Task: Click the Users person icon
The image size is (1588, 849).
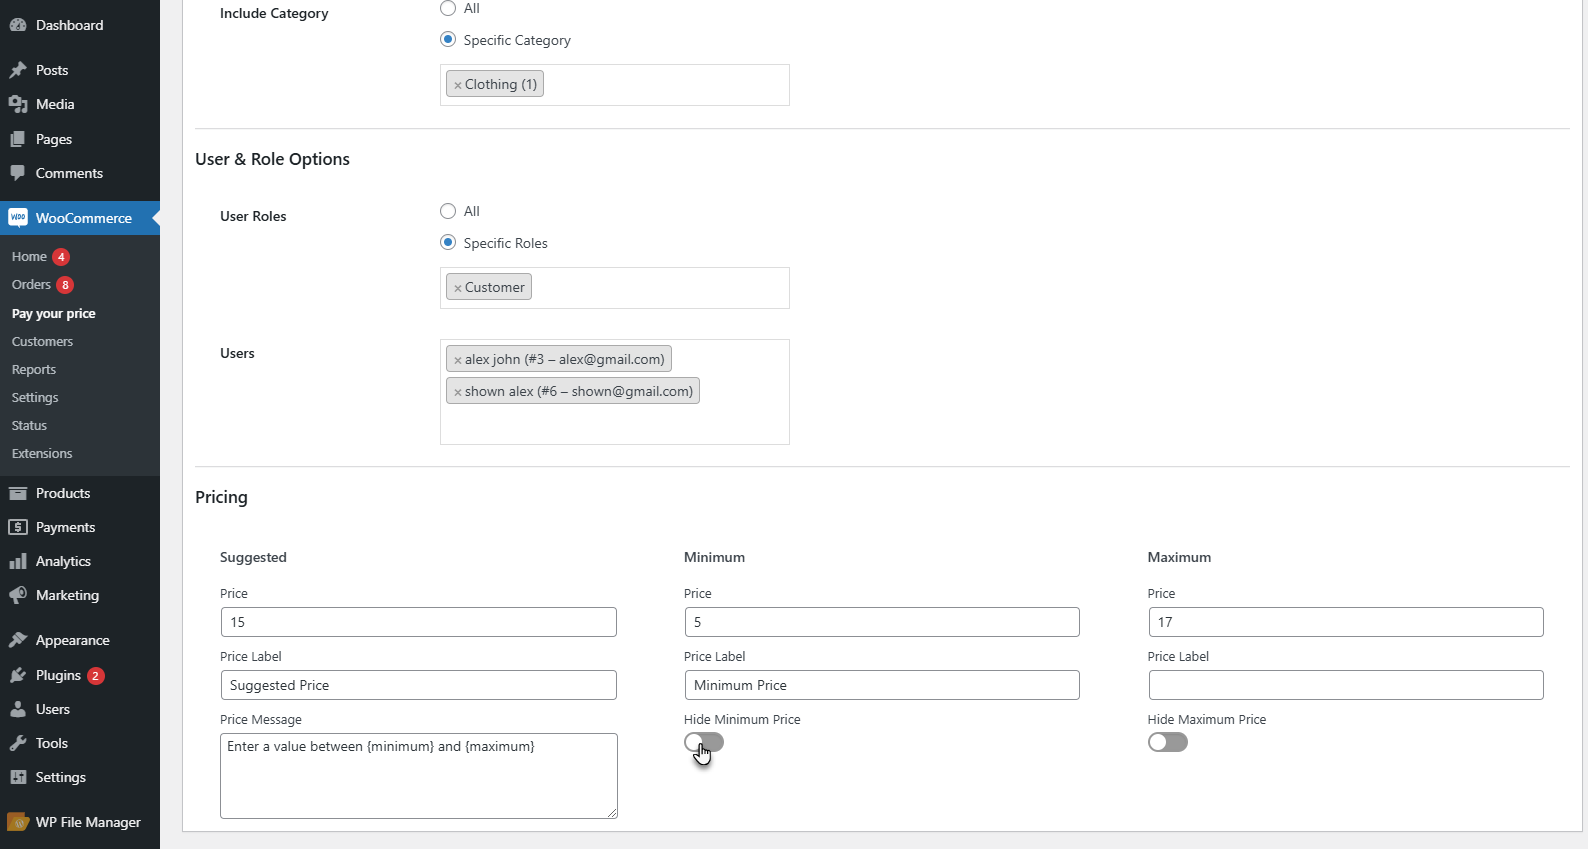Action: pos(18,709)
